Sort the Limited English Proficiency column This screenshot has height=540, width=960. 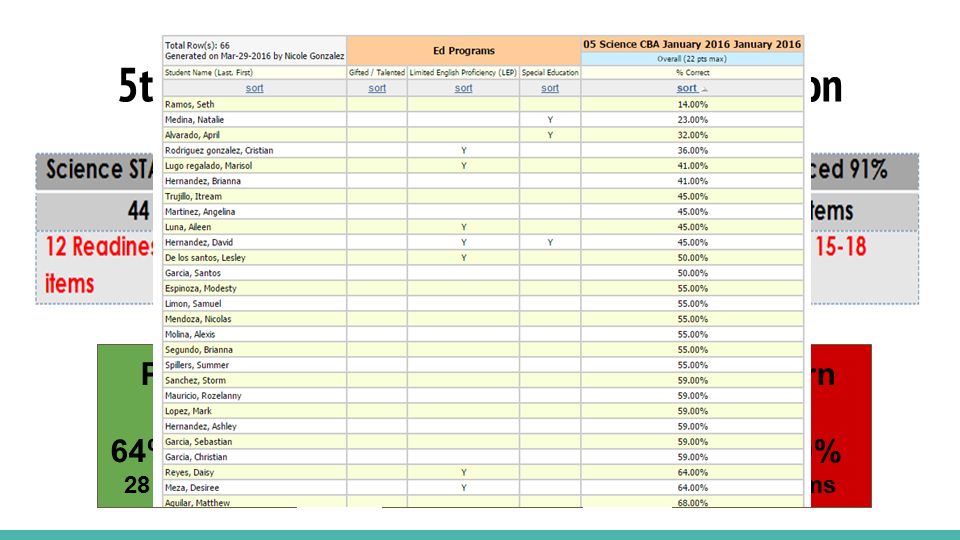pos(463,88)
